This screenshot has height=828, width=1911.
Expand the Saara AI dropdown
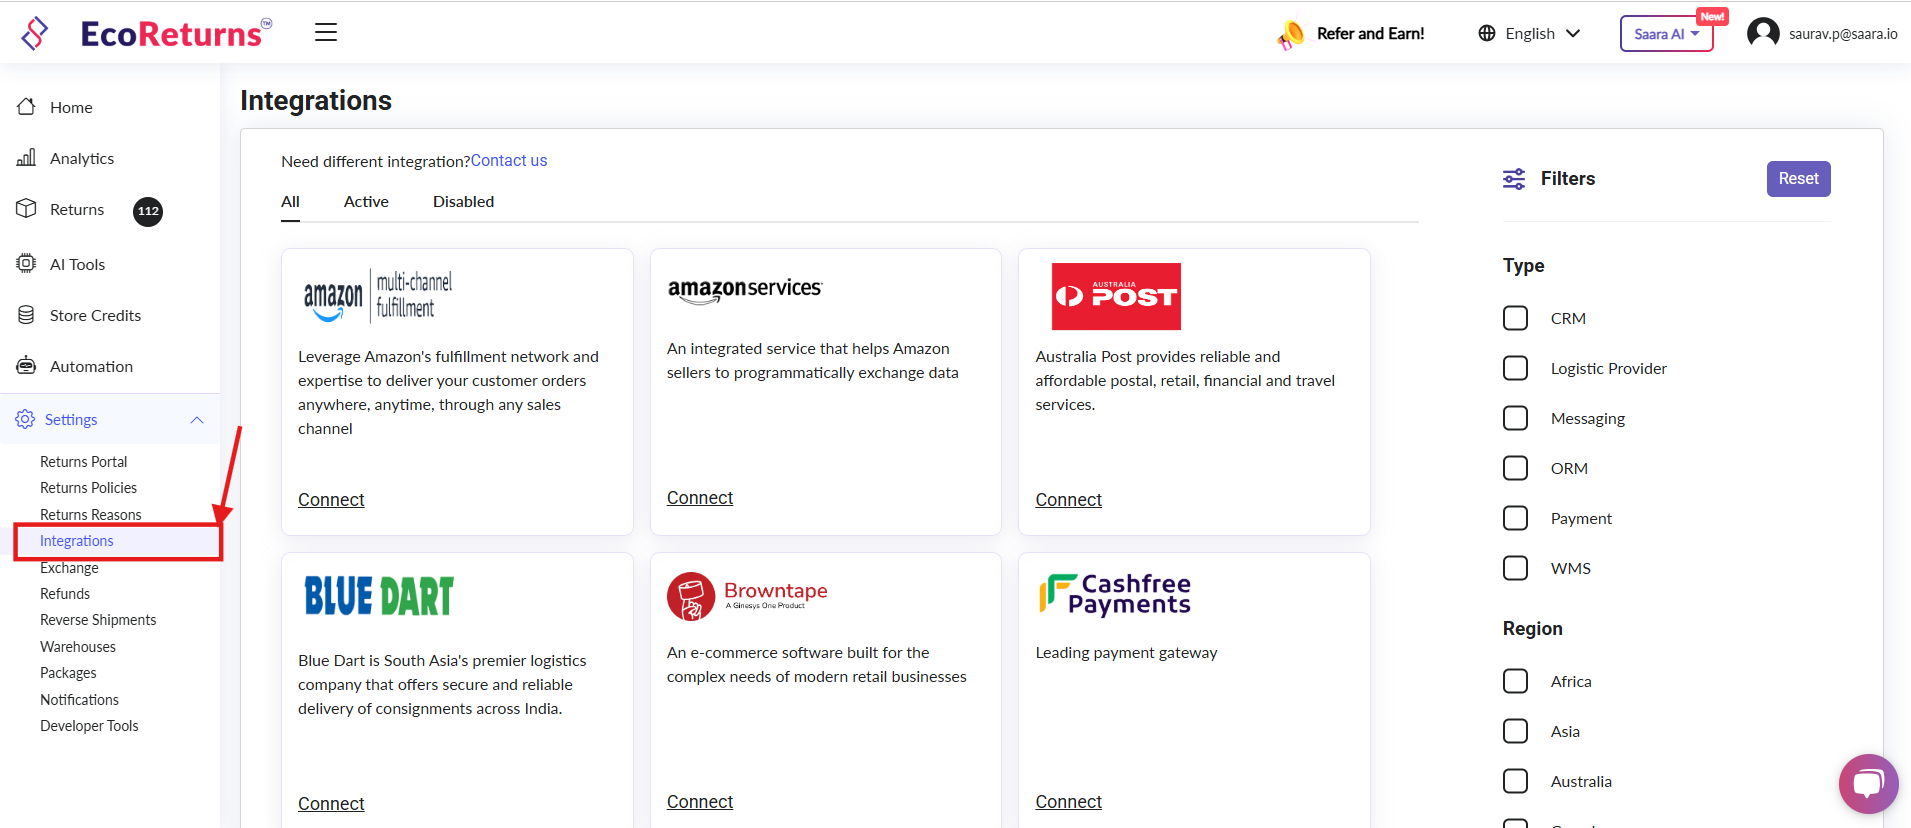pyautogui.click(x=1665, y=34)
